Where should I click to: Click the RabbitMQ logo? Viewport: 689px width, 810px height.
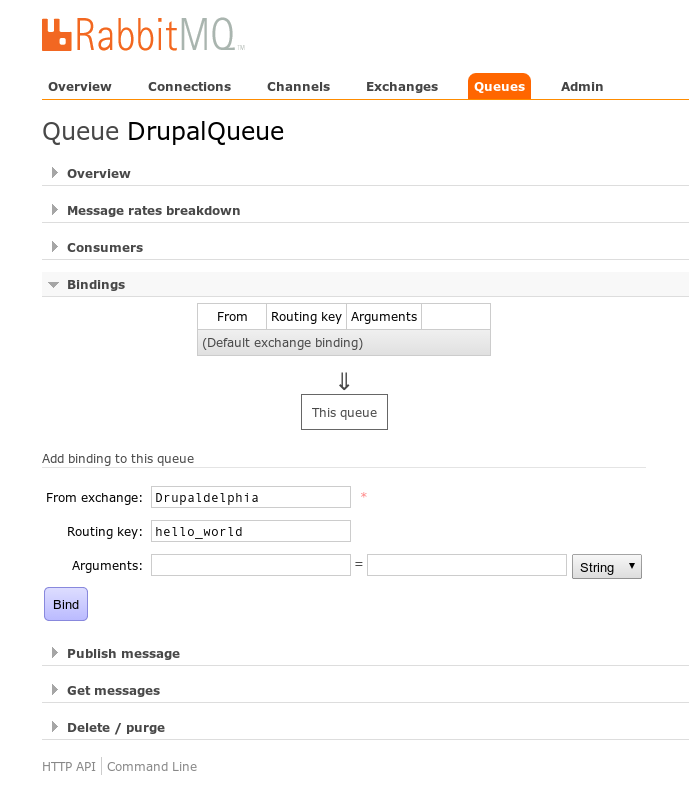pos(144,35)
